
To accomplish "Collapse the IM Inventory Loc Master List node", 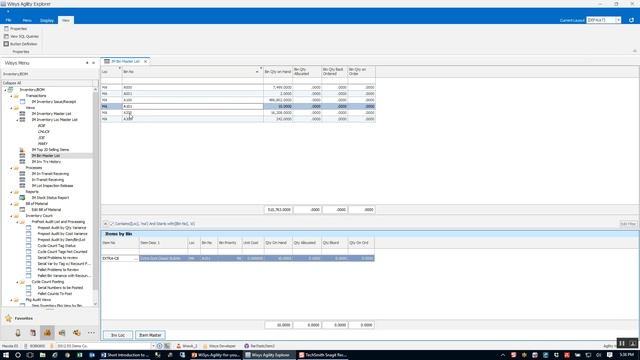I will 17,120.
